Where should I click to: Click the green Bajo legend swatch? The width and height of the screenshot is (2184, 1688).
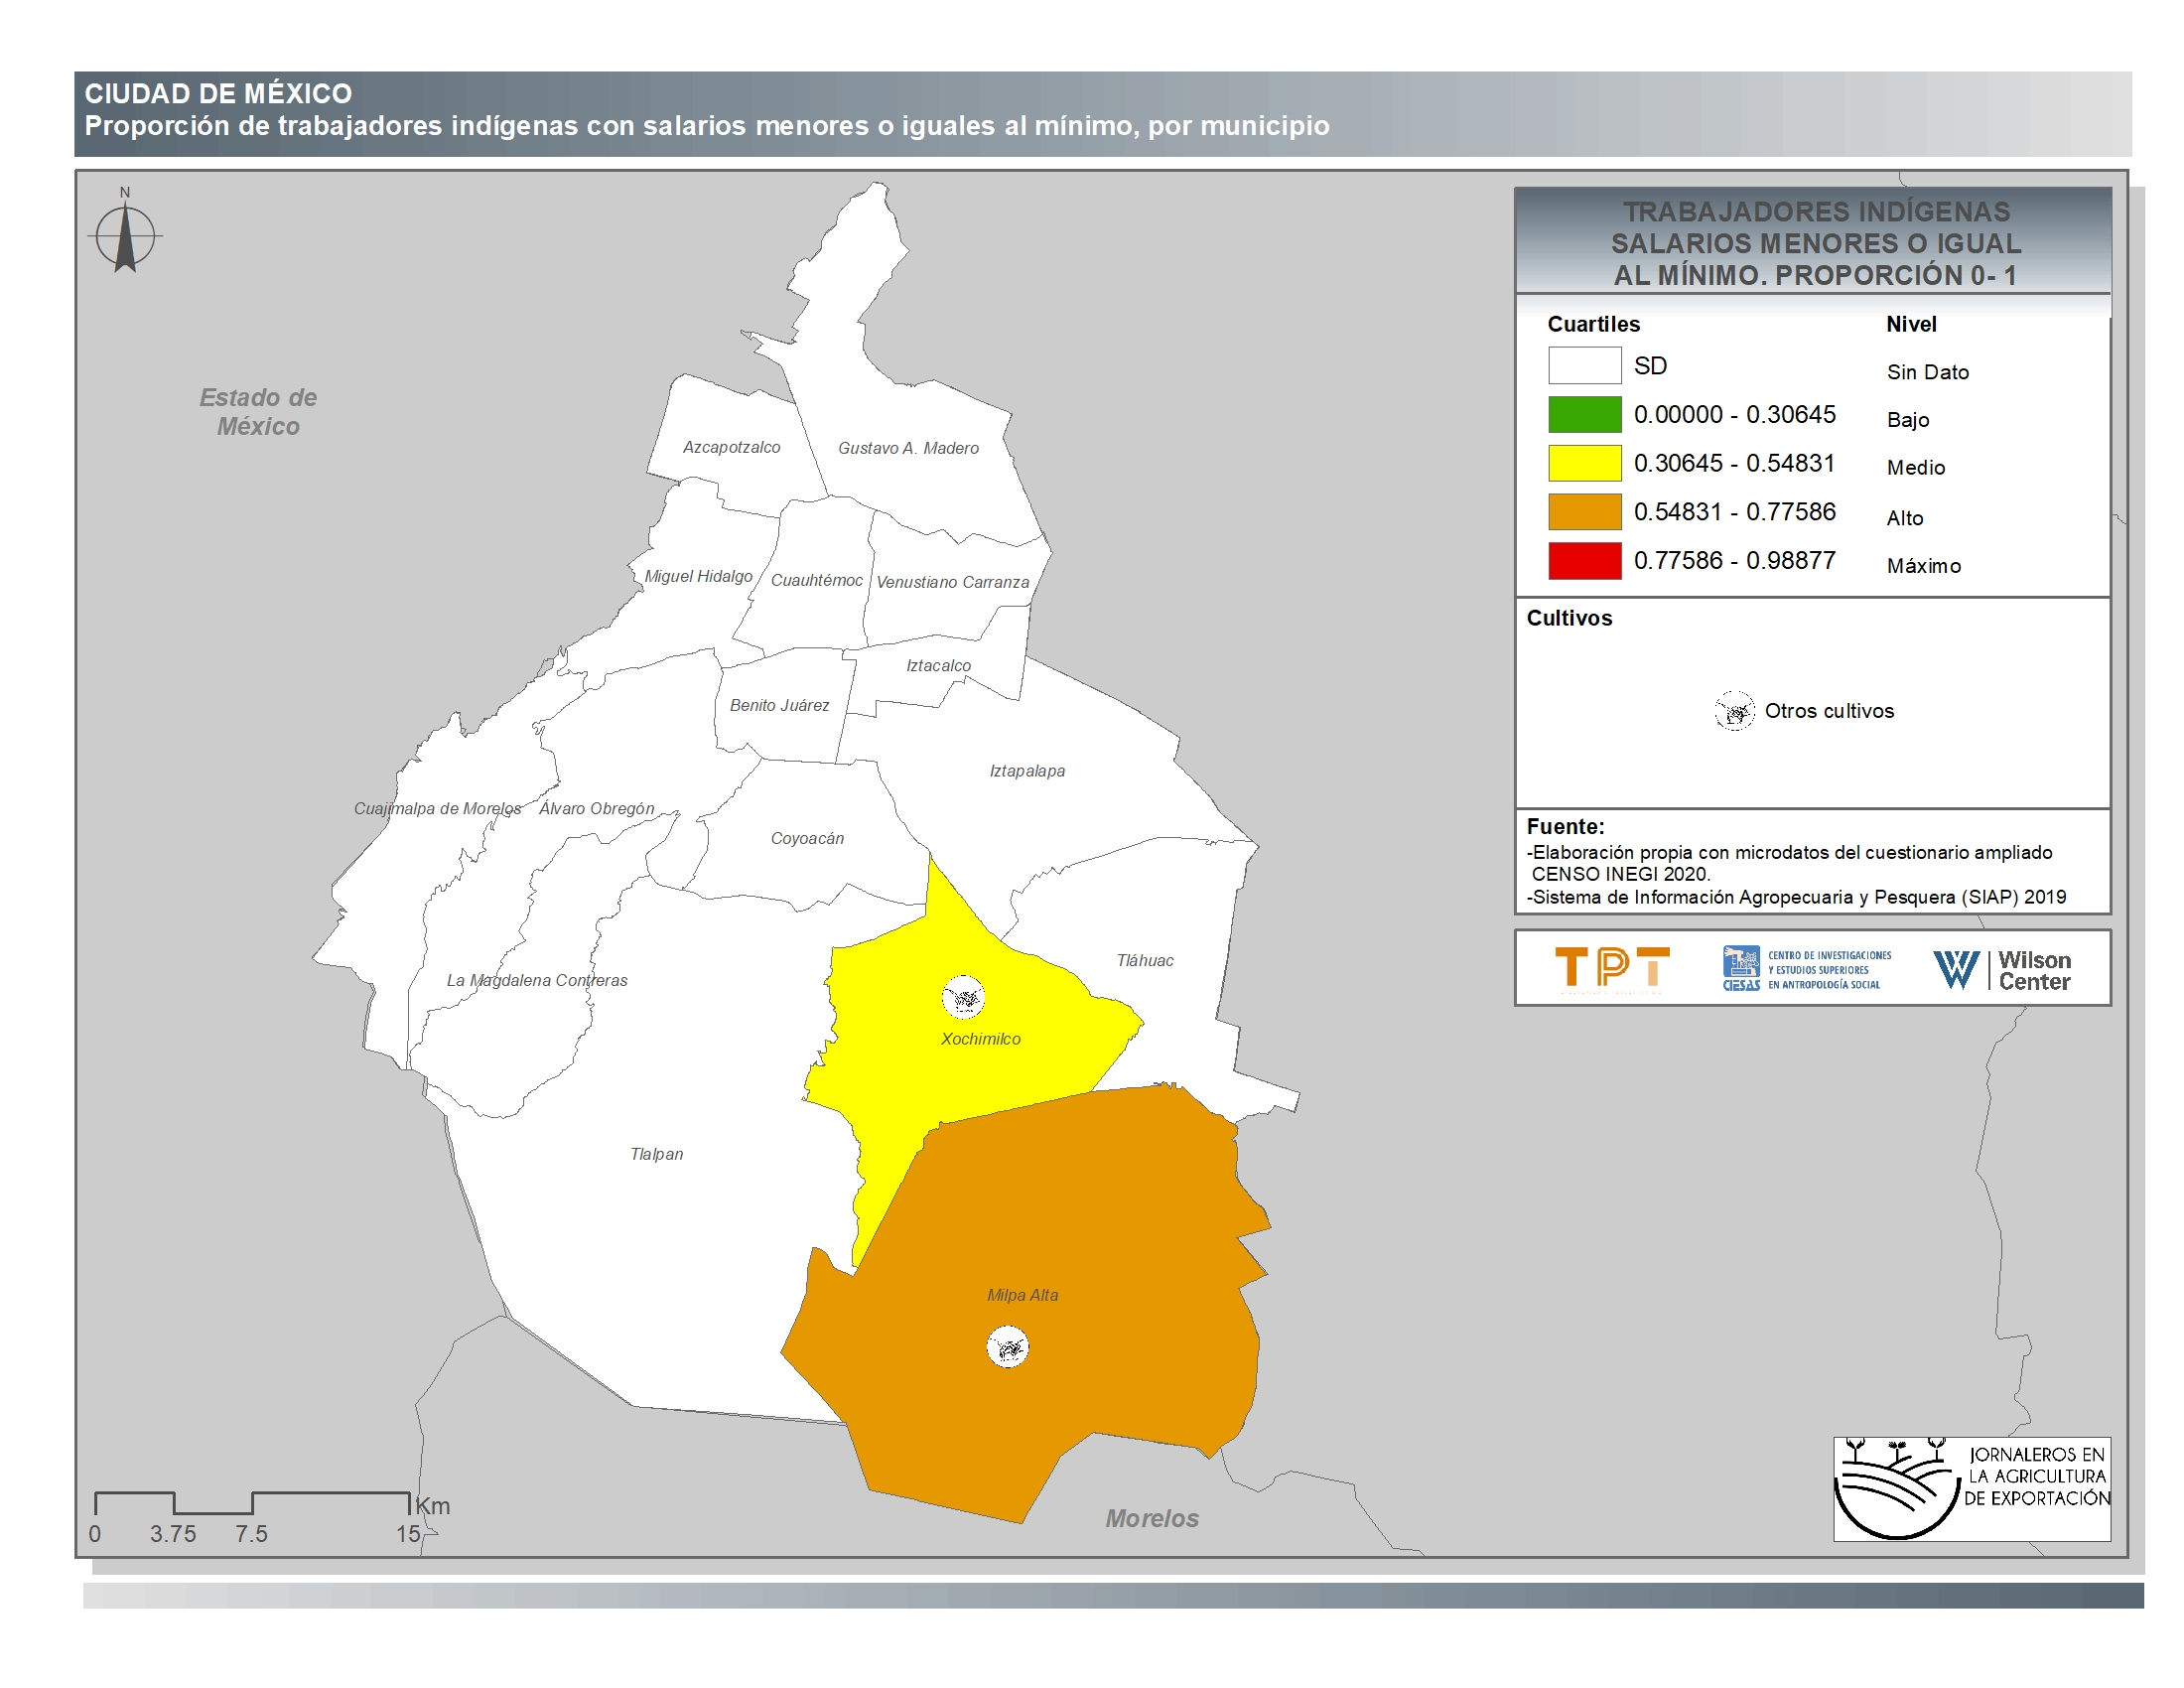click(x=1584, y=414)
